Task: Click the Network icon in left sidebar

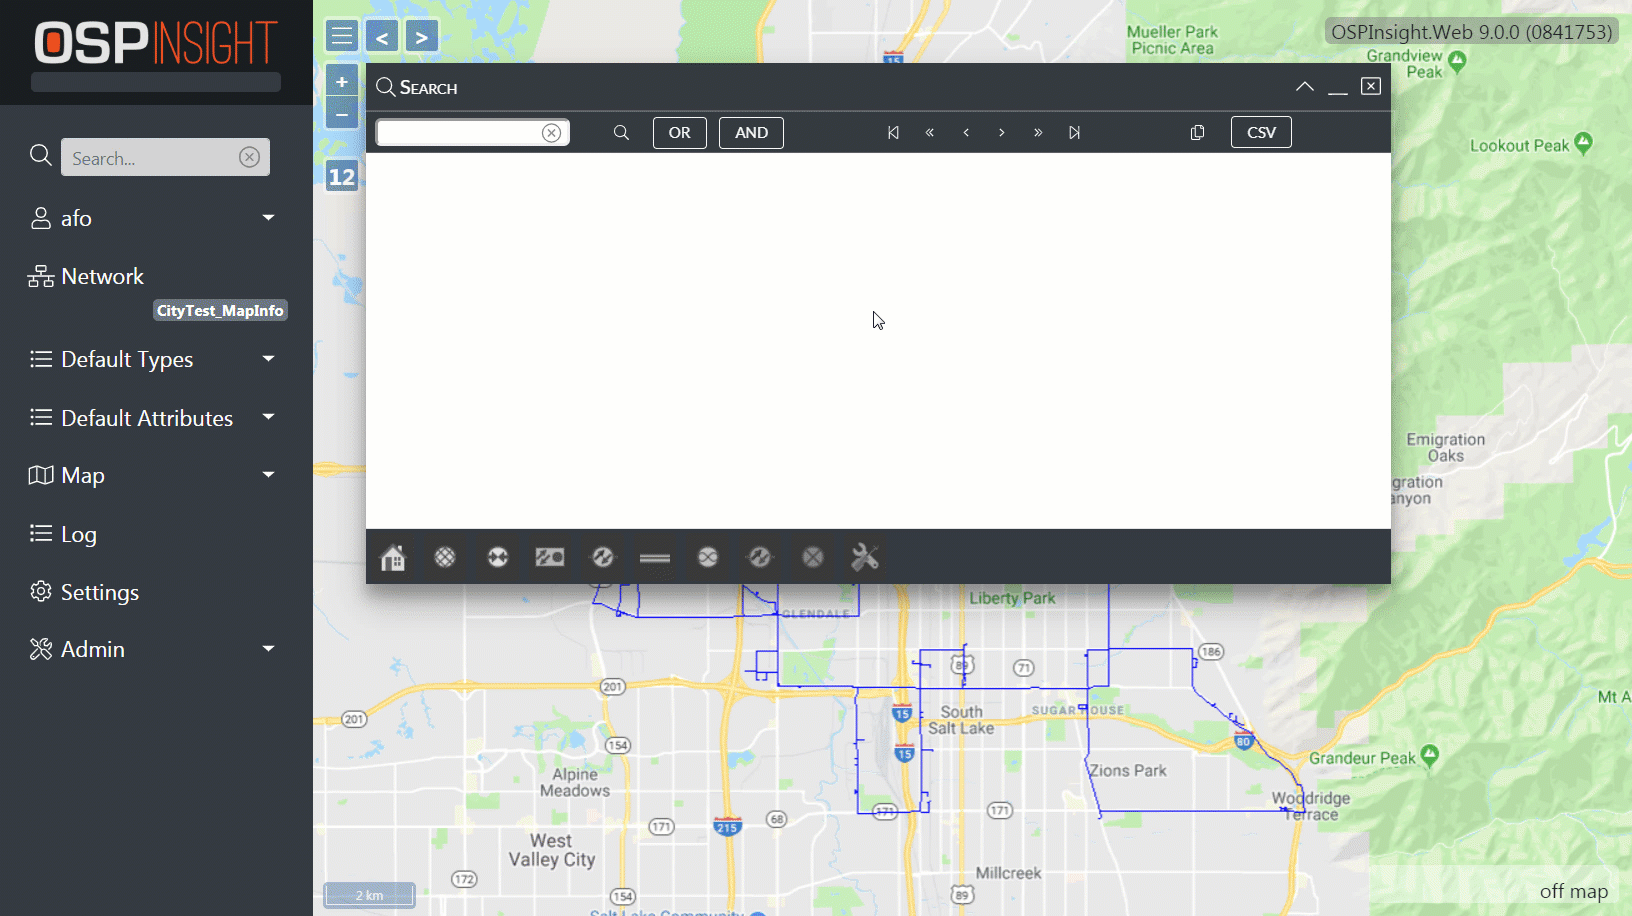Action: point(40,276)
